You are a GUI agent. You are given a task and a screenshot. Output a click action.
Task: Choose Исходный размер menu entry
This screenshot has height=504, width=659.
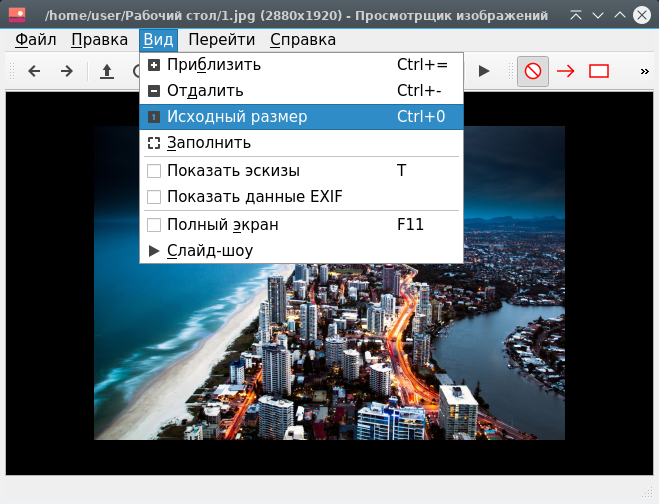[237, 117]
